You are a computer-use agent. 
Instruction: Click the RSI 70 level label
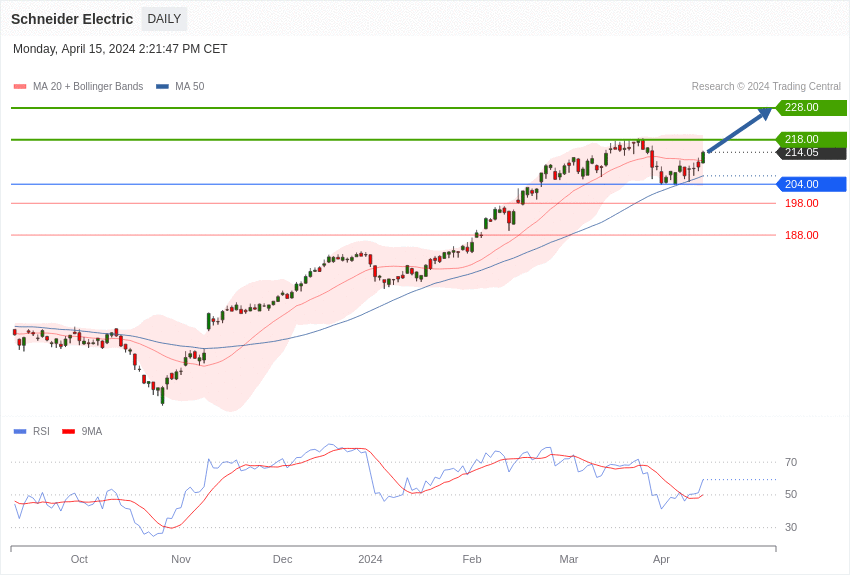click(791, 462)
